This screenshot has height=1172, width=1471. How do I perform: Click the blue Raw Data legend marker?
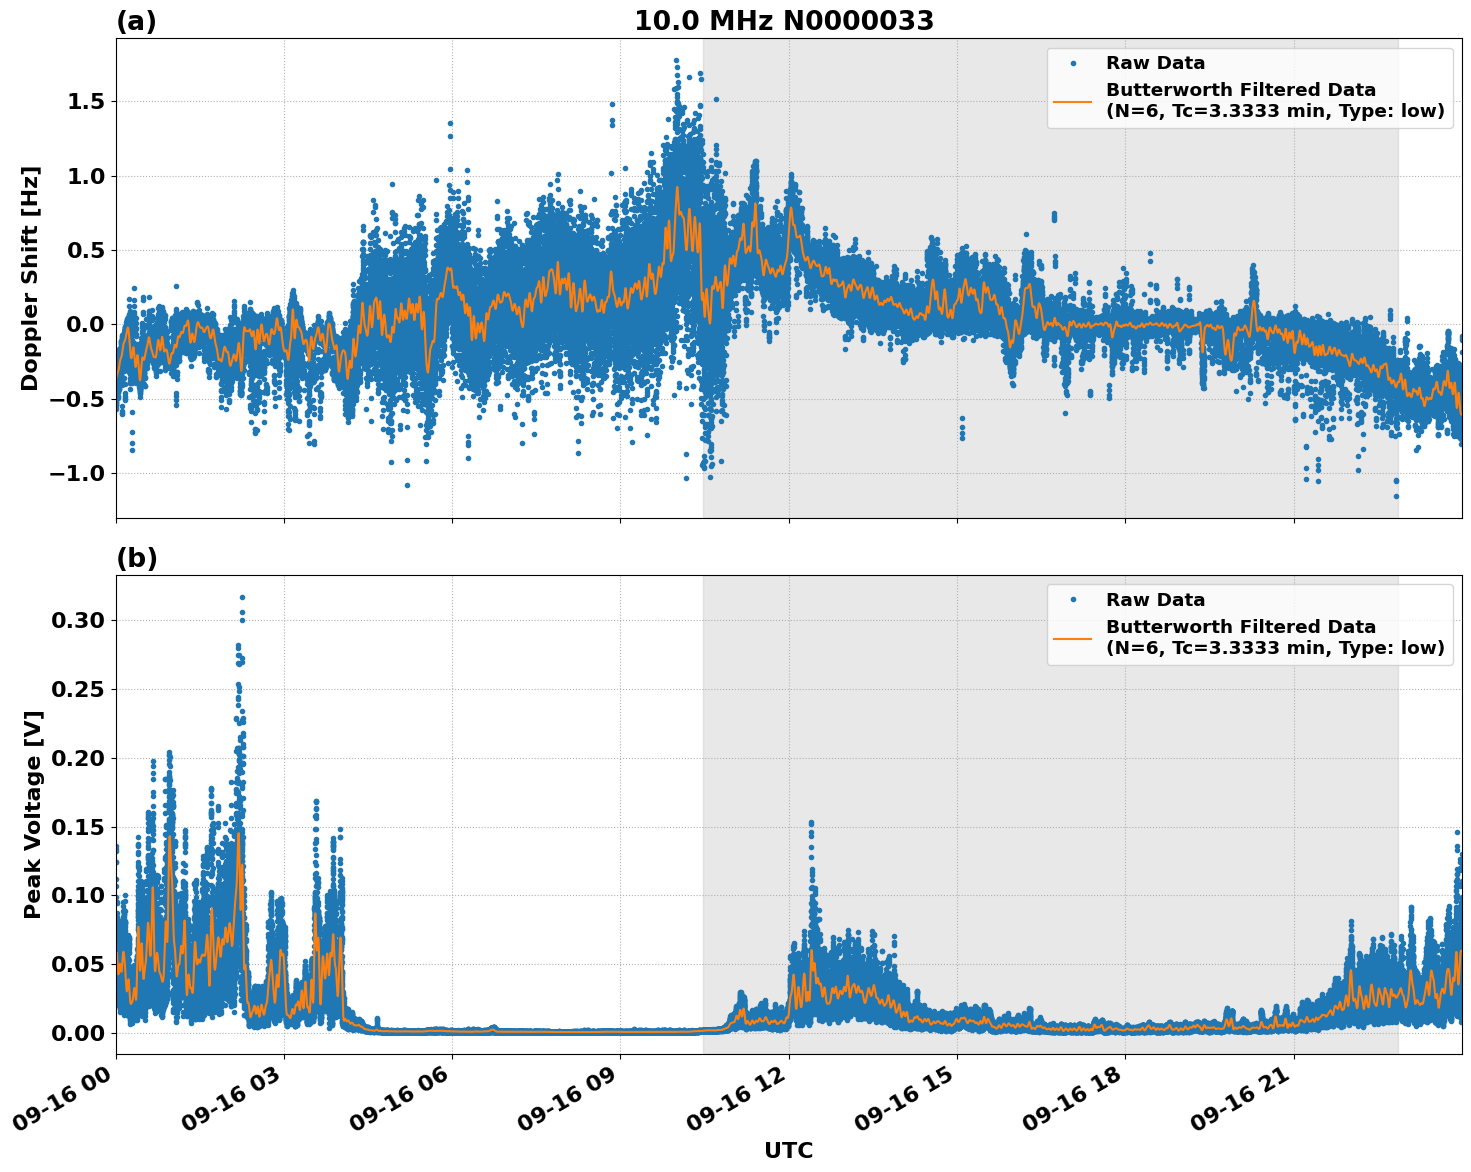pyautogui.click(x=1074, y=62)
